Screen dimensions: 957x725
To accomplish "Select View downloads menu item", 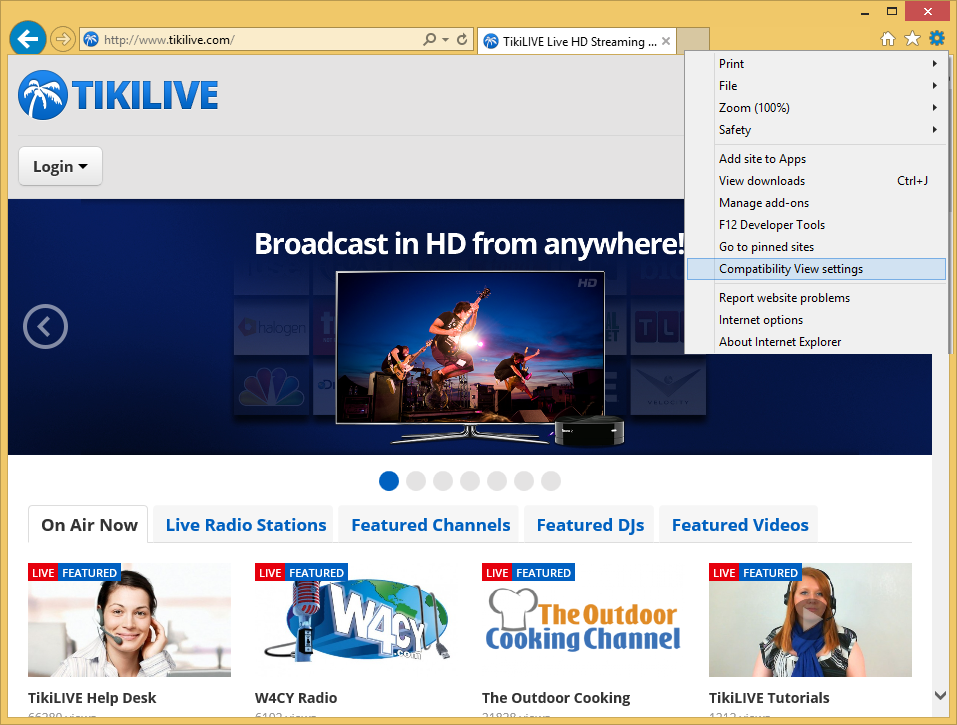I will point(816,181).
